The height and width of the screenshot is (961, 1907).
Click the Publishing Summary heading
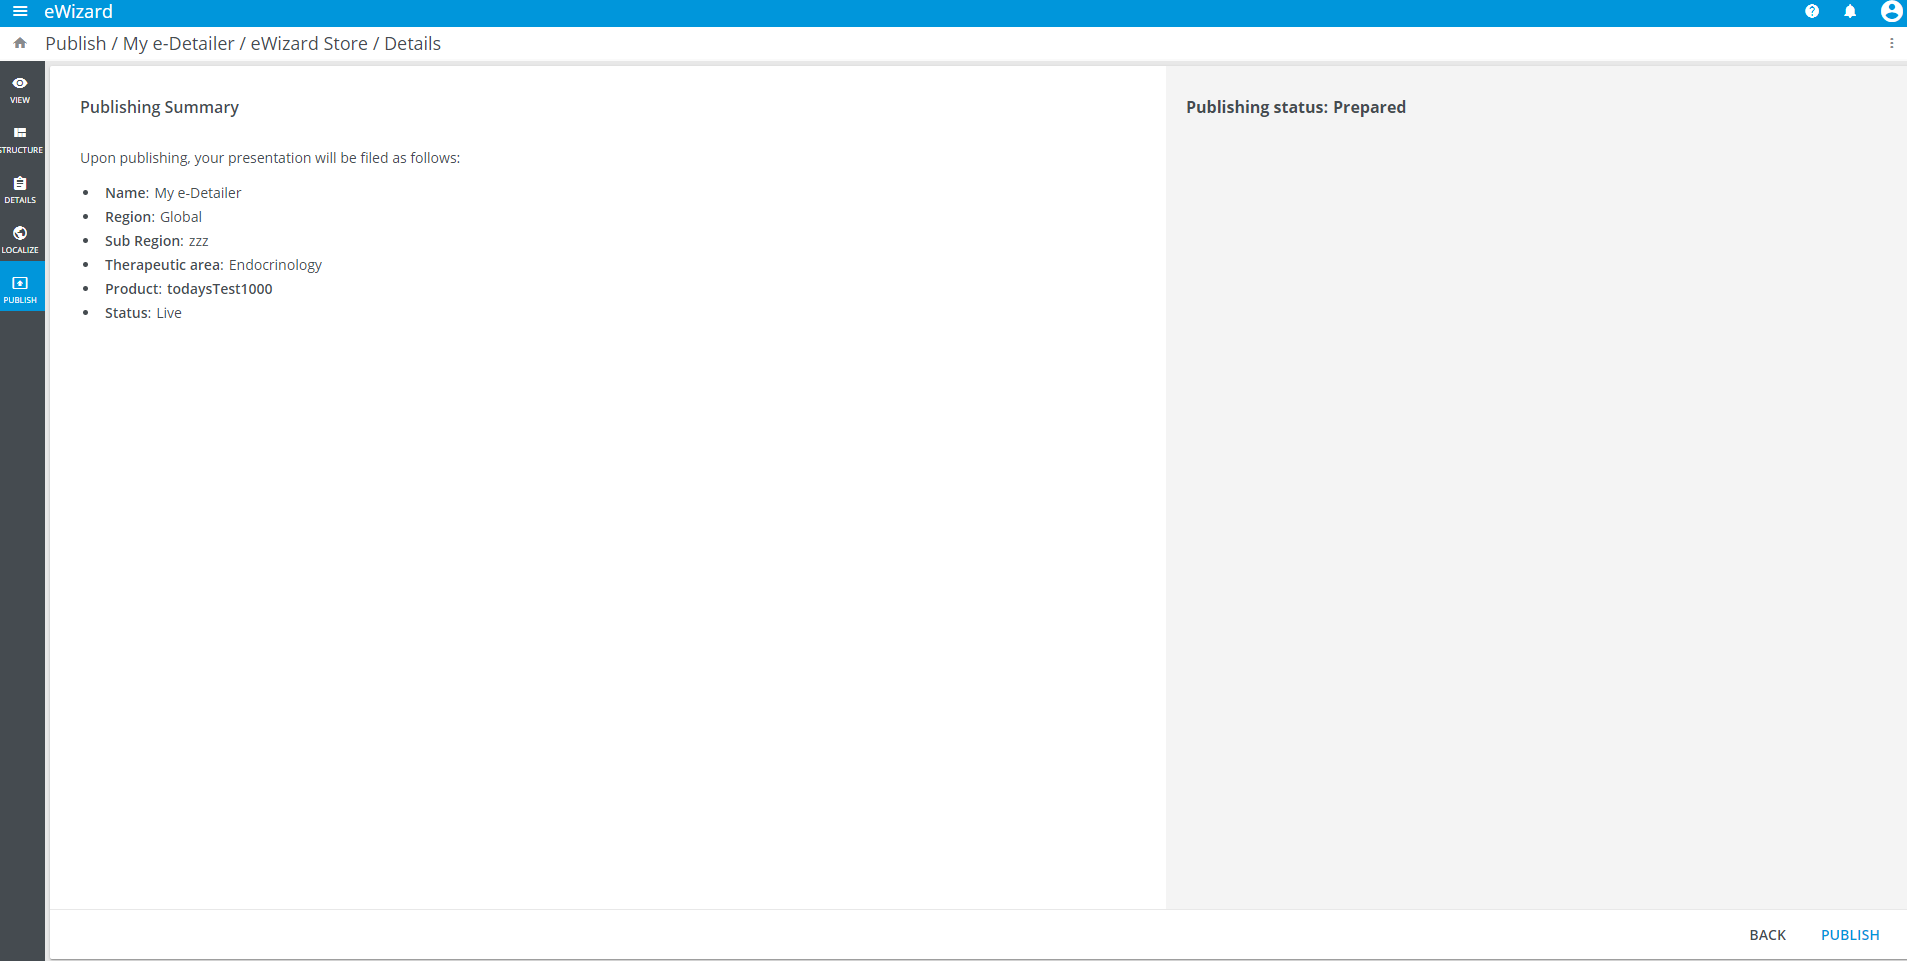[159, 107]
